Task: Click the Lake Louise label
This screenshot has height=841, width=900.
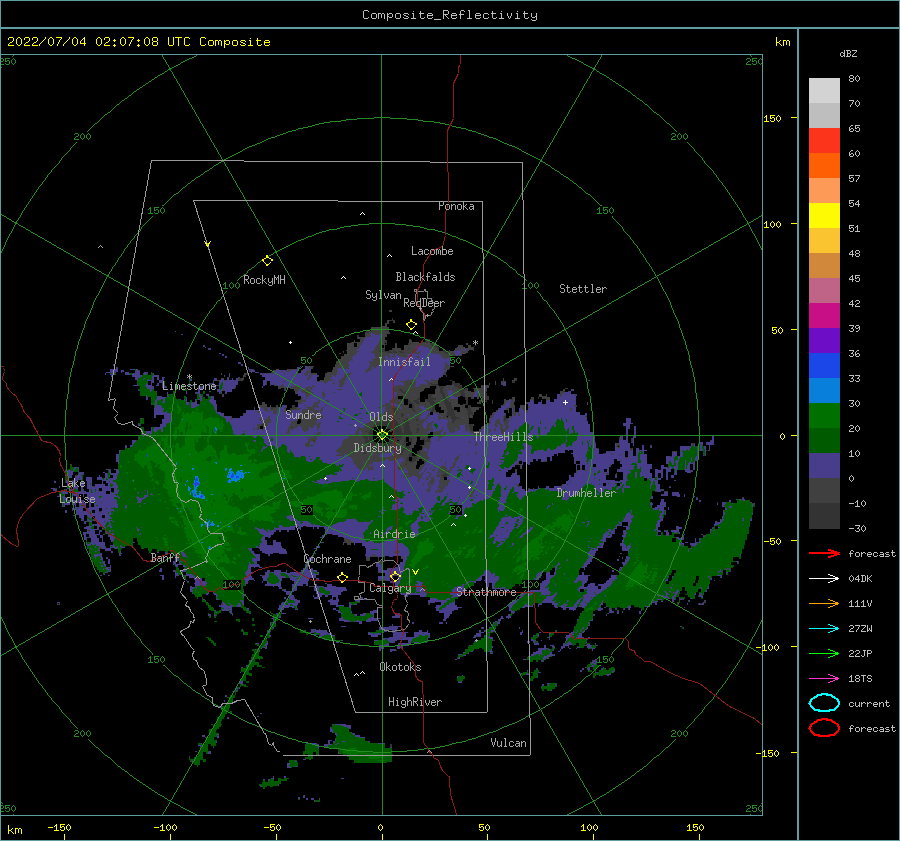Action: [77, 491]
